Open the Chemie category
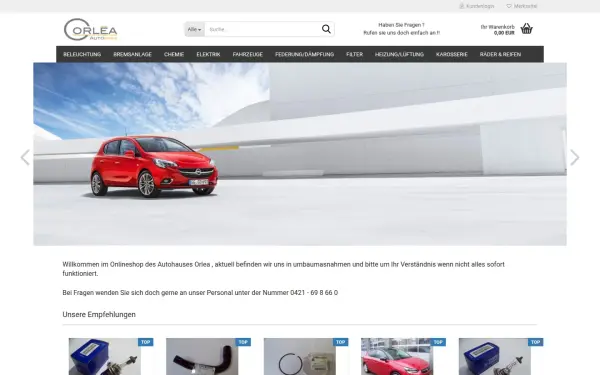 174,54
